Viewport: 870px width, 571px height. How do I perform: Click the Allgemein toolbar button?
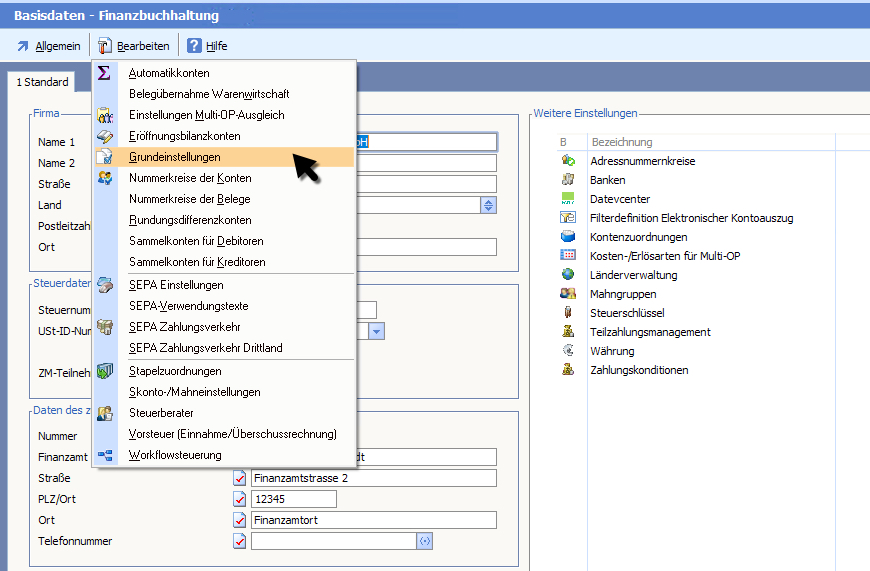[x=48, y=46]
